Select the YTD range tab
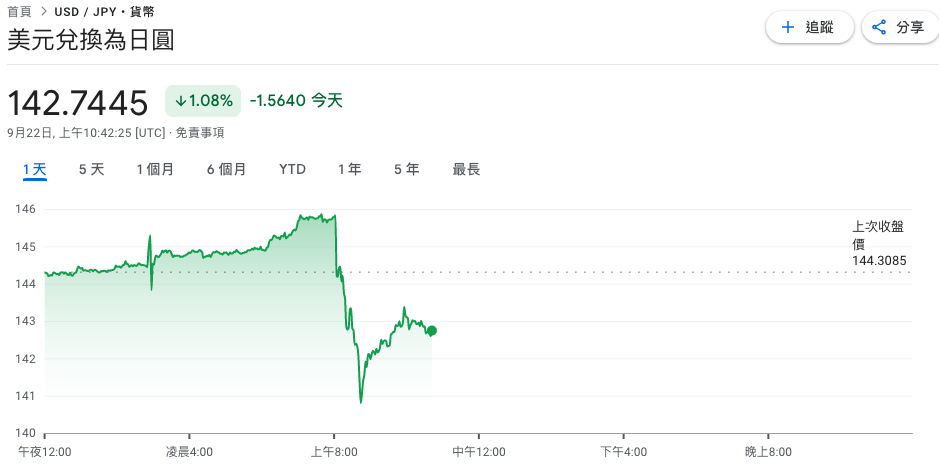Screen dimensions: 939x474 [x=292, y=169]
